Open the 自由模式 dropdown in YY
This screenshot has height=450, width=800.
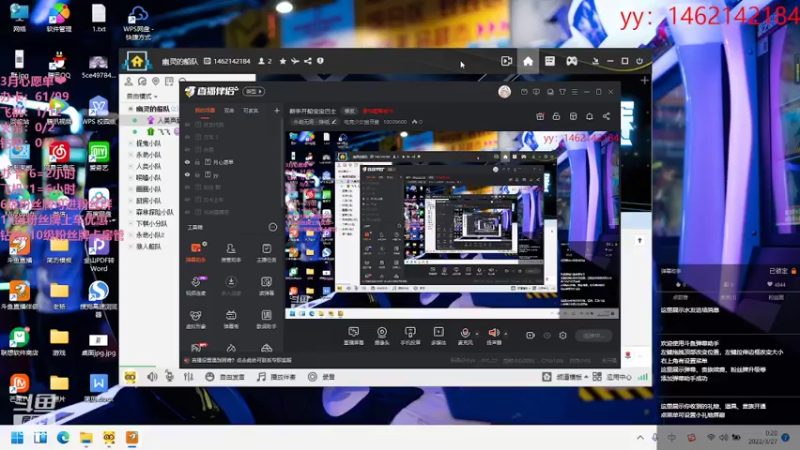[142, 96]
